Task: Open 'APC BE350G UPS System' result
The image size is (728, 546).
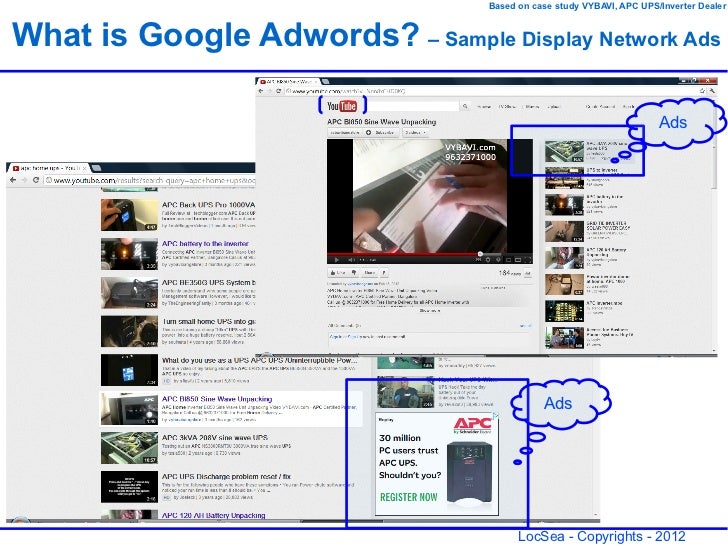Action: tap(208, 282)
